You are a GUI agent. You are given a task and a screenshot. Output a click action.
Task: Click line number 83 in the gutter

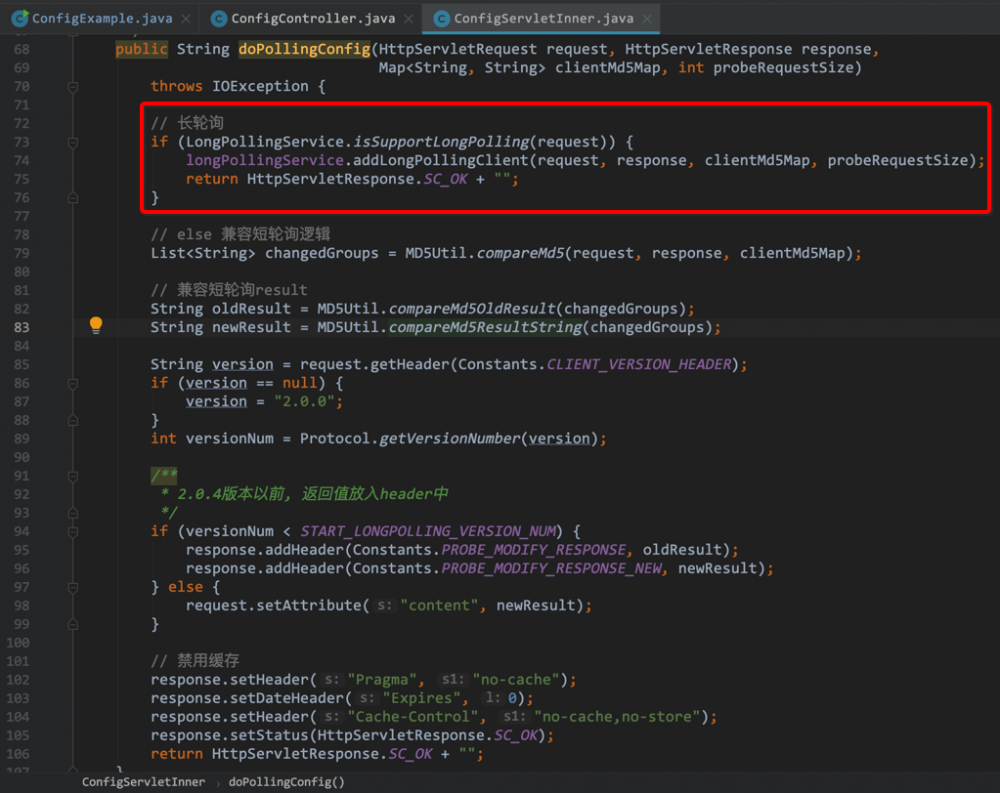[22, 327]
